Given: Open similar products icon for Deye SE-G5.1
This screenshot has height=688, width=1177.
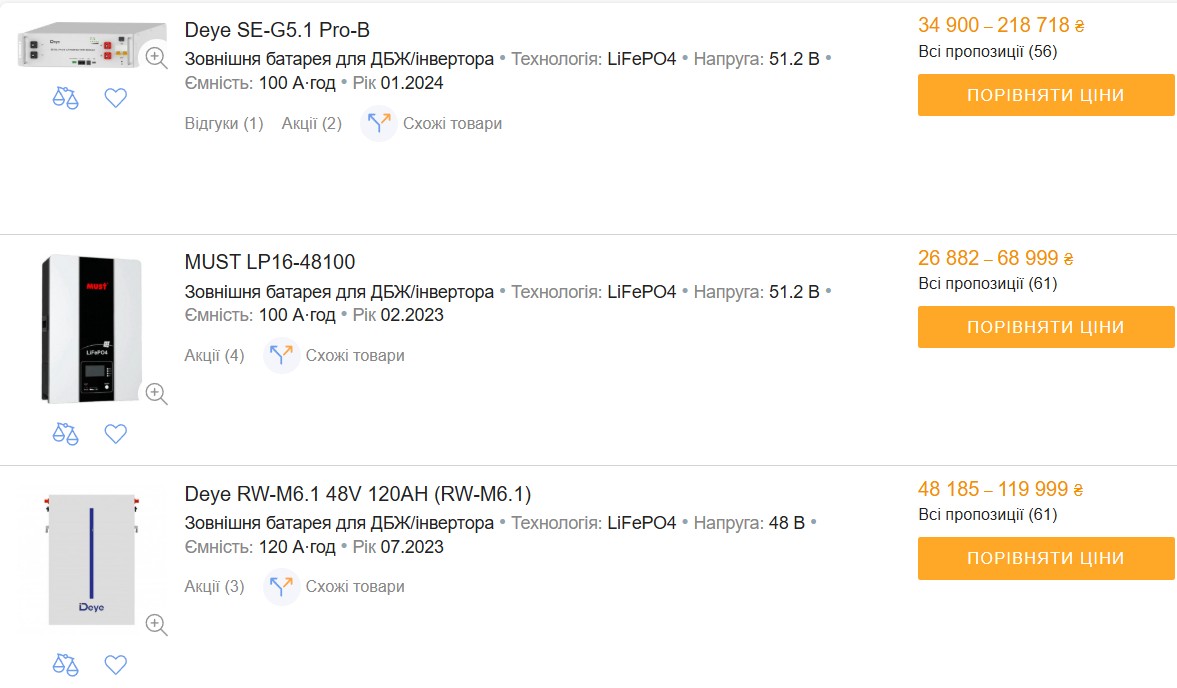Looking at the screenshot, I should coord(379,124).
